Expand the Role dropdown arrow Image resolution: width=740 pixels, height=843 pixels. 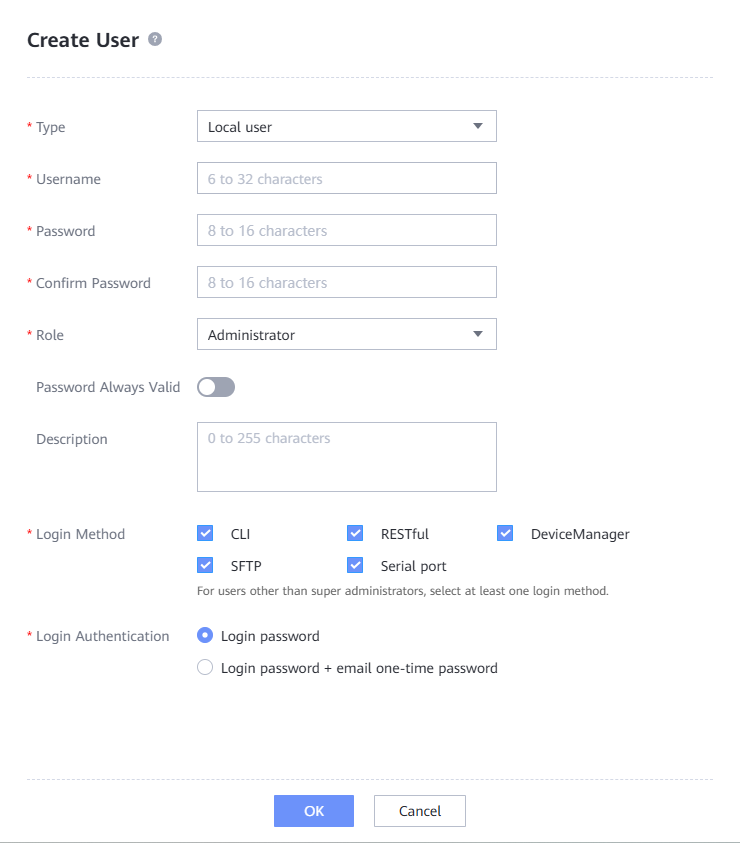pyautogui.click(x=477, y=334)
